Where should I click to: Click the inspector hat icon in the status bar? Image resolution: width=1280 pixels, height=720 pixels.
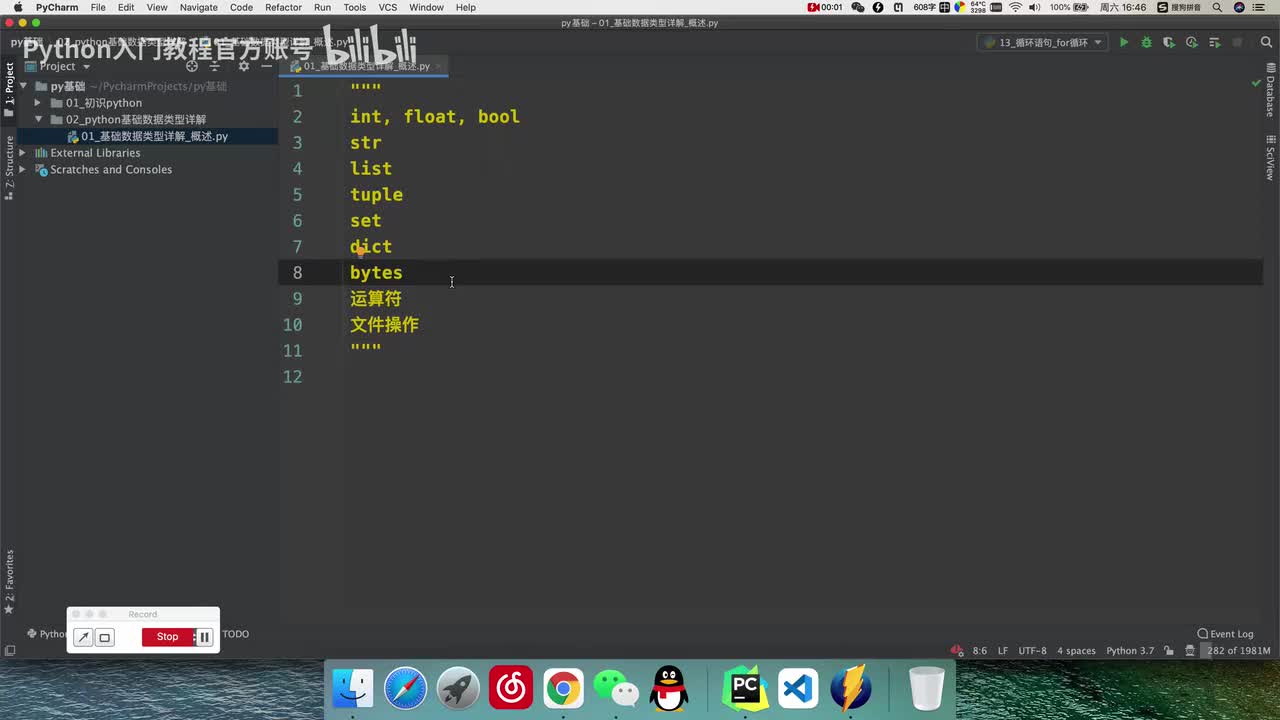(1190, 651)
